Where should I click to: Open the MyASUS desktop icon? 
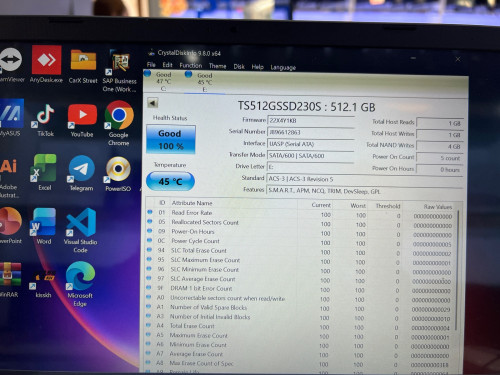pos(11,118)
